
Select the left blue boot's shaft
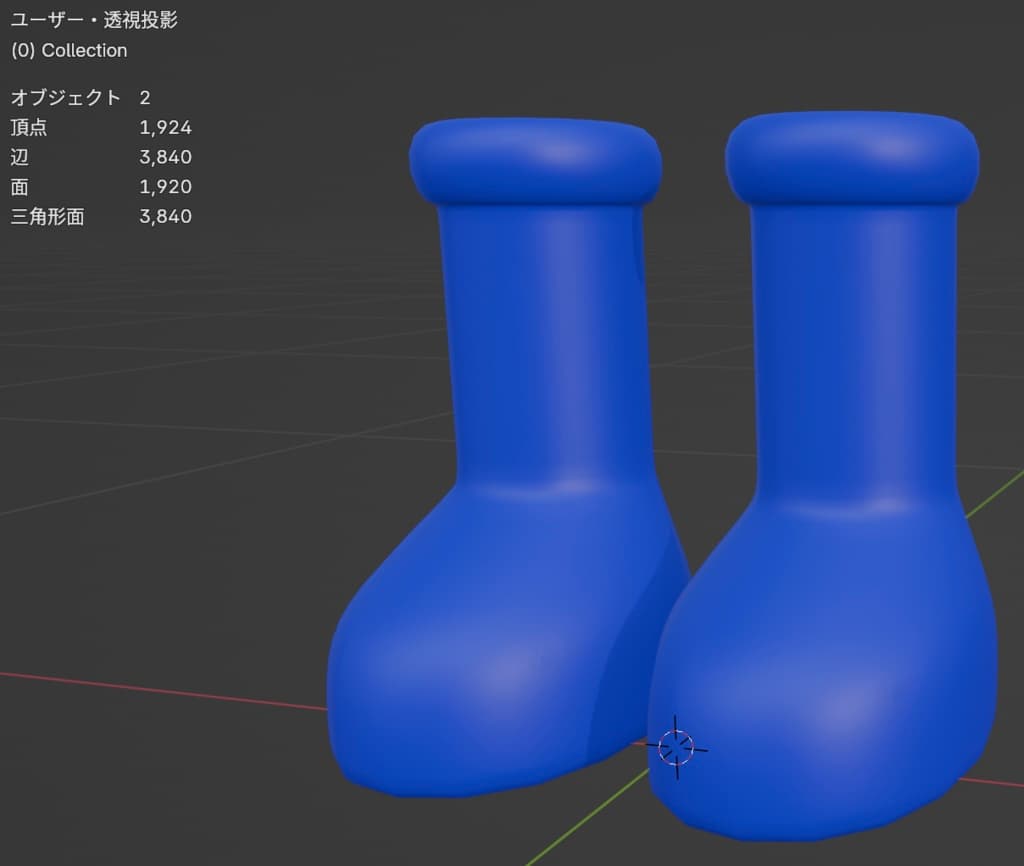[x=545, y=340]
